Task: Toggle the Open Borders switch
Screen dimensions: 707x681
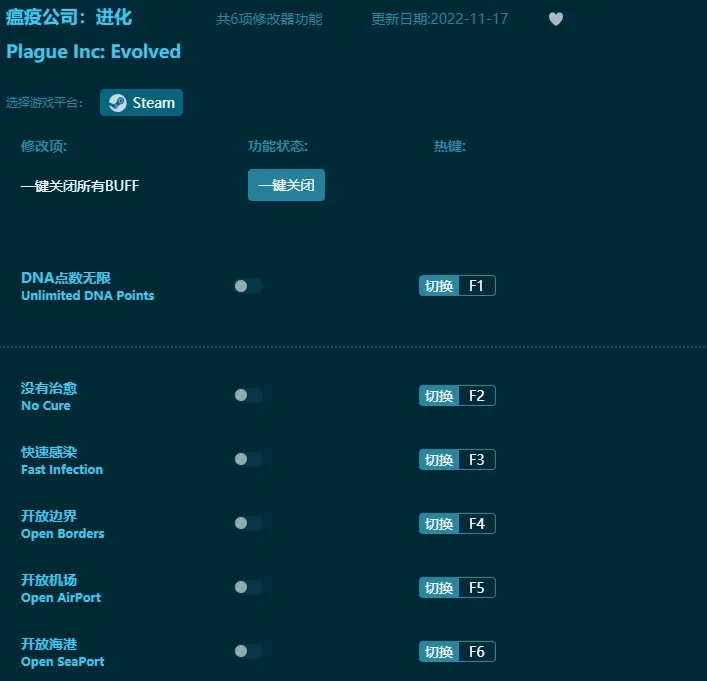Action: pyautogui.click(x=248, y=523)
